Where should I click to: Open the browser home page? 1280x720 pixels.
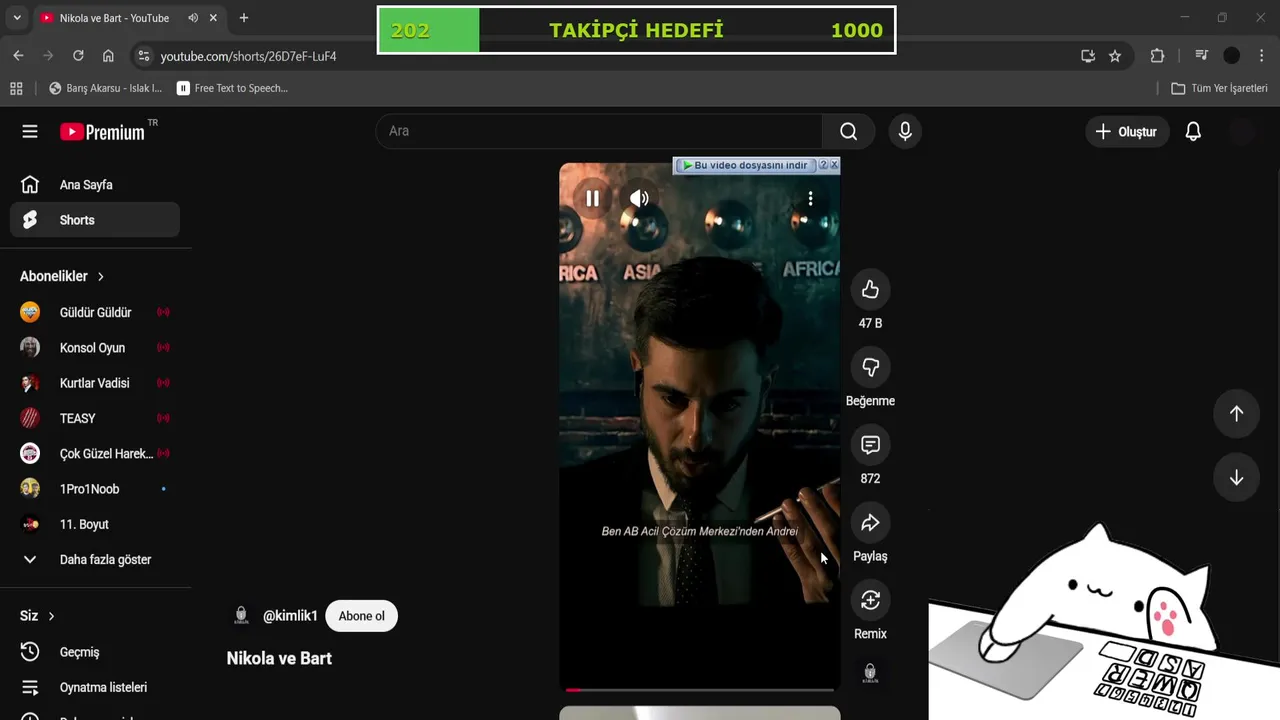(108, 56)
